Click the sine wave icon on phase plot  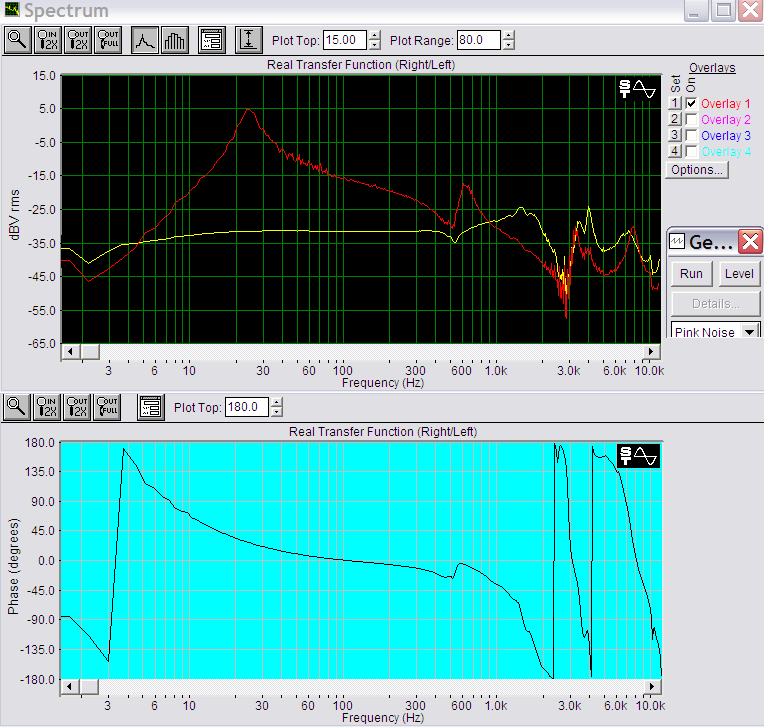click(646, 456)
